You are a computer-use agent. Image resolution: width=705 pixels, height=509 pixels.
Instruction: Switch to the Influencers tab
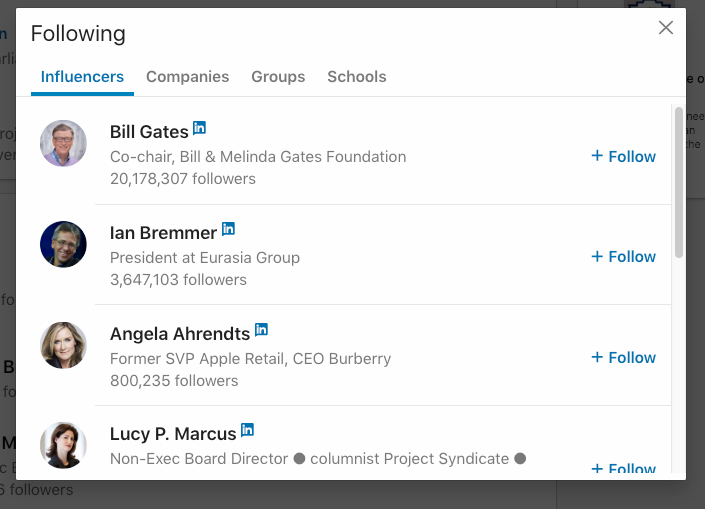tap(82, 76)
